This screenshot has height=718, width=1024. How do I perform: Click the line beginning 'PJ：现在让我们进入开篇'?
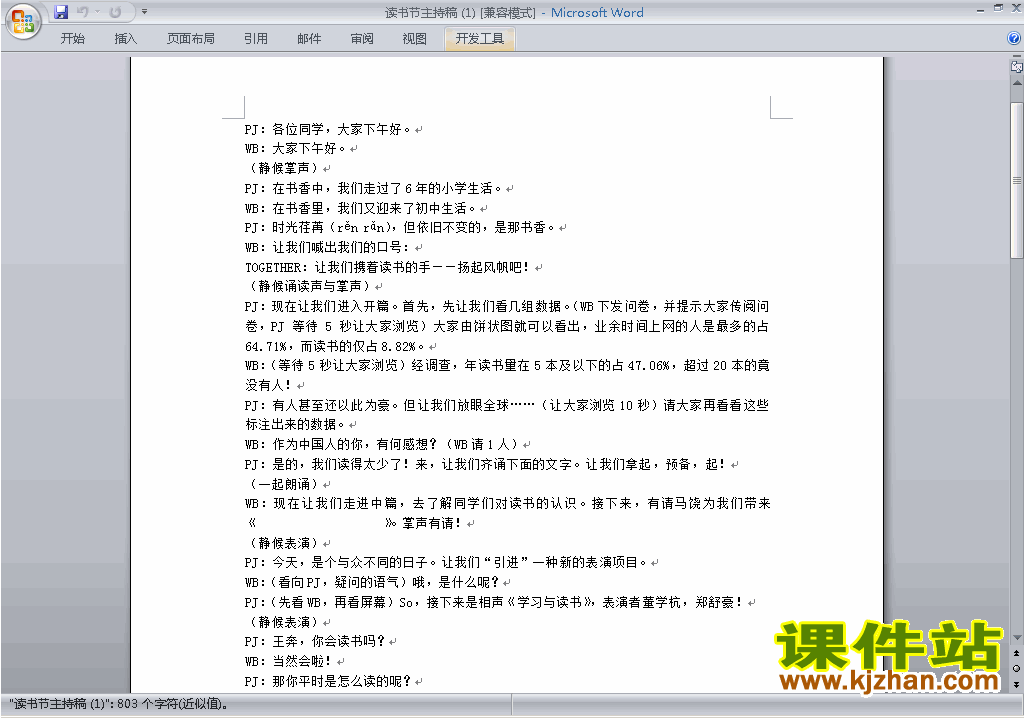point(507,306)
